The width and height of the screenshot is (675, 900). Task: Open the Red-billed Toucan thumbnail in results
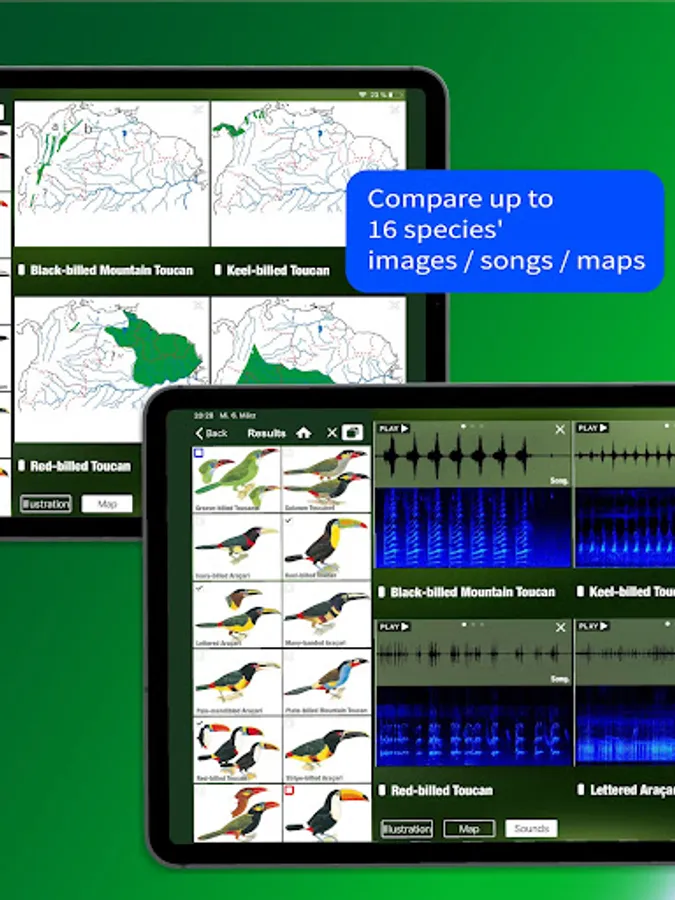236,750
